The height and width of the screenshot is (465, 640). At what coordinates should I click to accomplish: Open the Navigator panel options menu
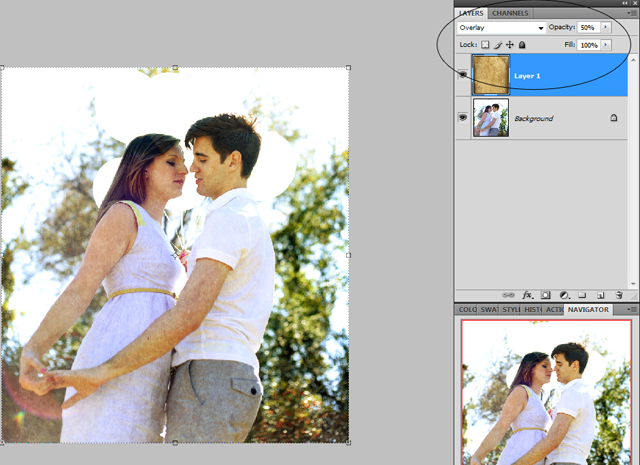click(632, 310)
